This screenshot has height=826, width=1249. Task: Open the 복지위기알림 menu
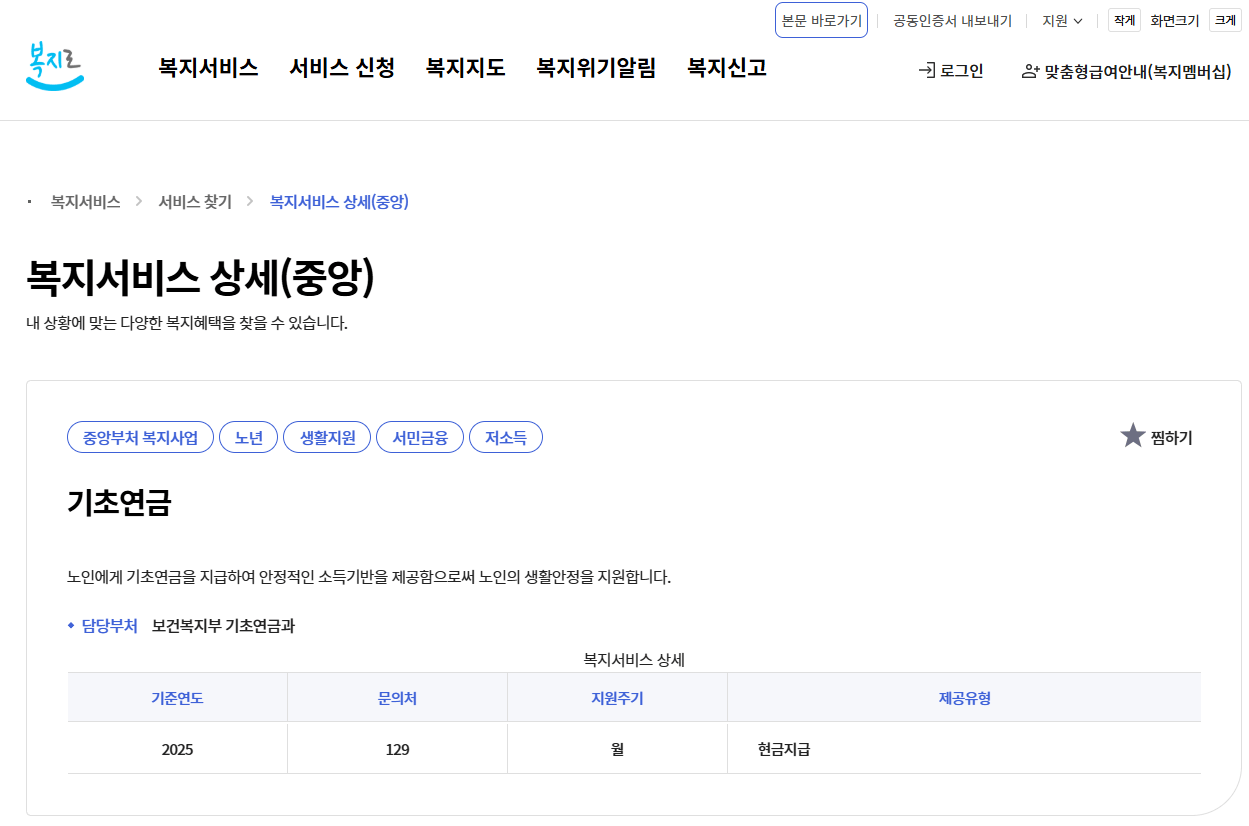point(595,67)
